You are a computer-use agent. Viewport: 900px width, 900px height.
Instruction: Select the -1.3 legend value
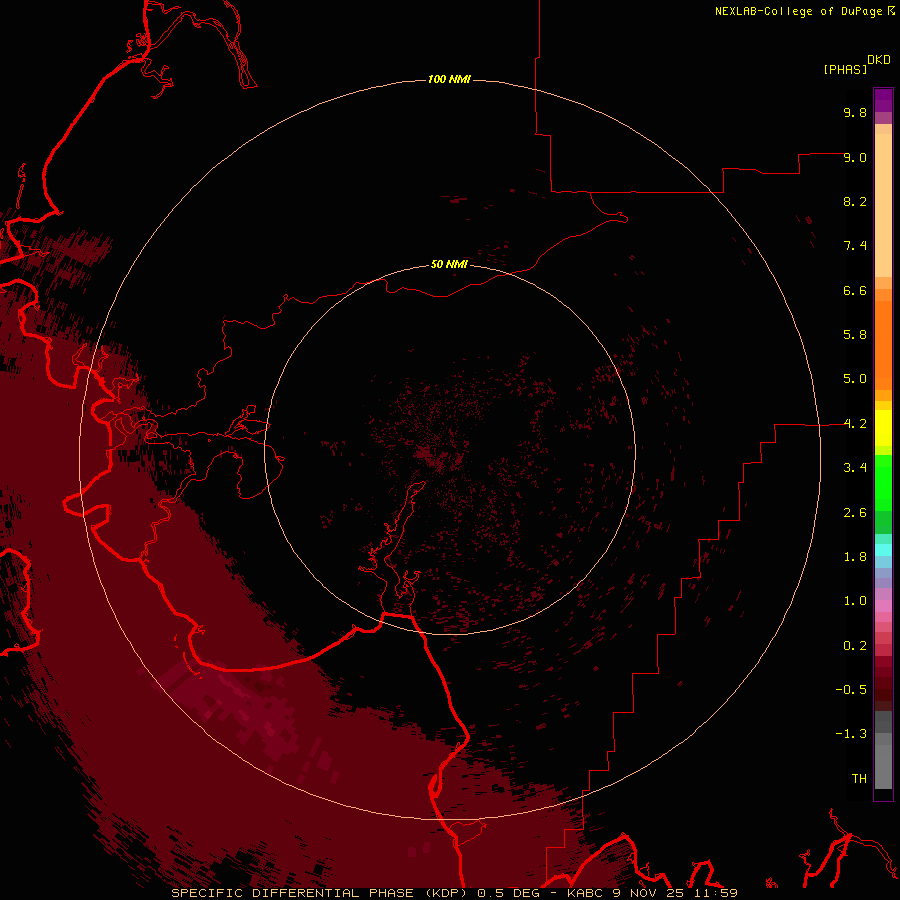[x=851, y=734]
